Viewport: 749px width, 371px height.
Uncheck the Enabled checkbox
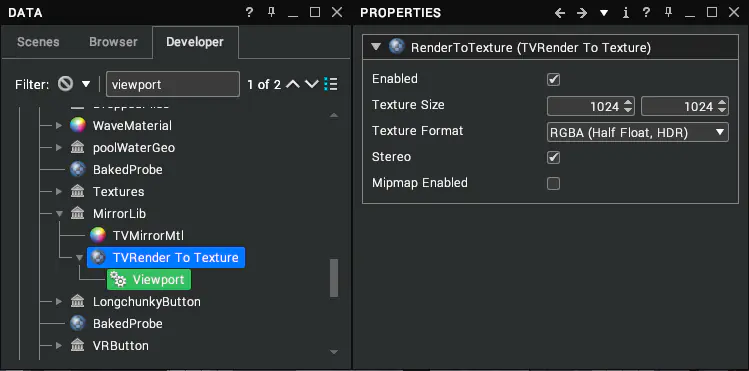point(554,79)
